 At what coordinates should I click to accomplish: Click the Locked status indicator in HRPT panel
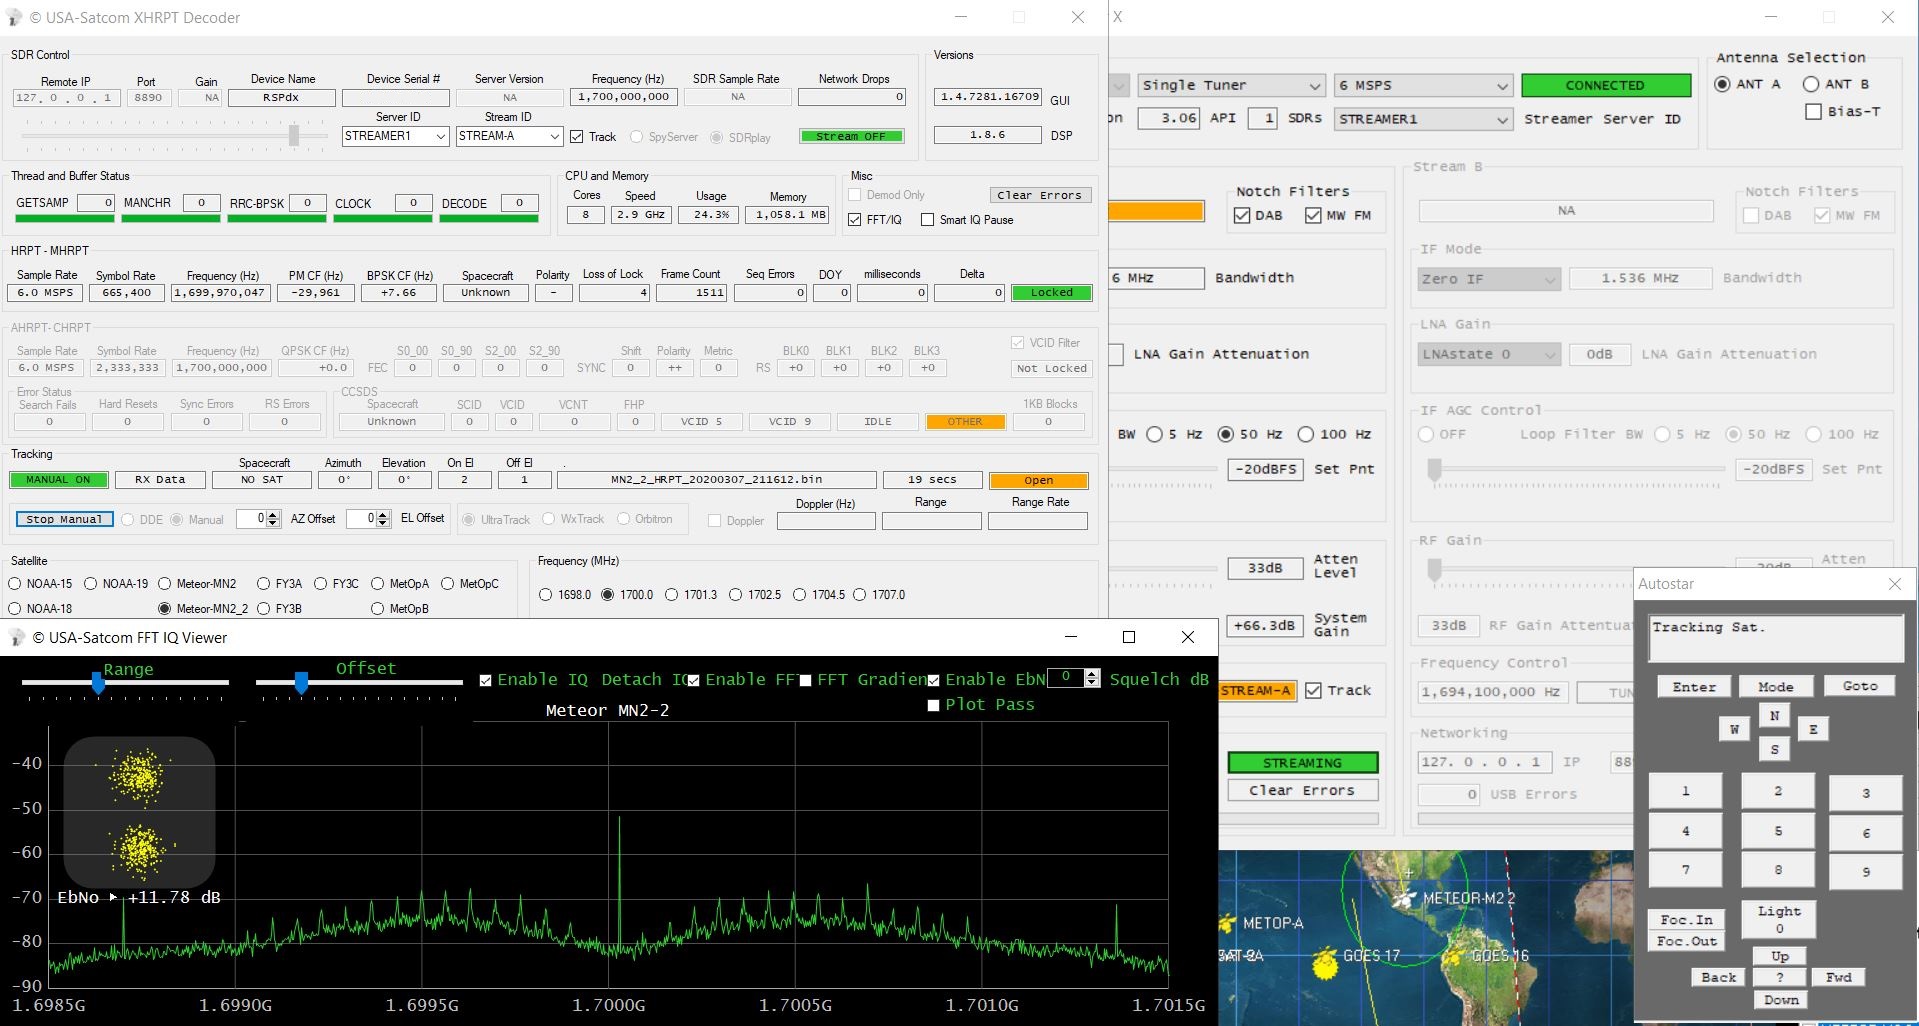pyautogui.click(x=1051, y=293)
